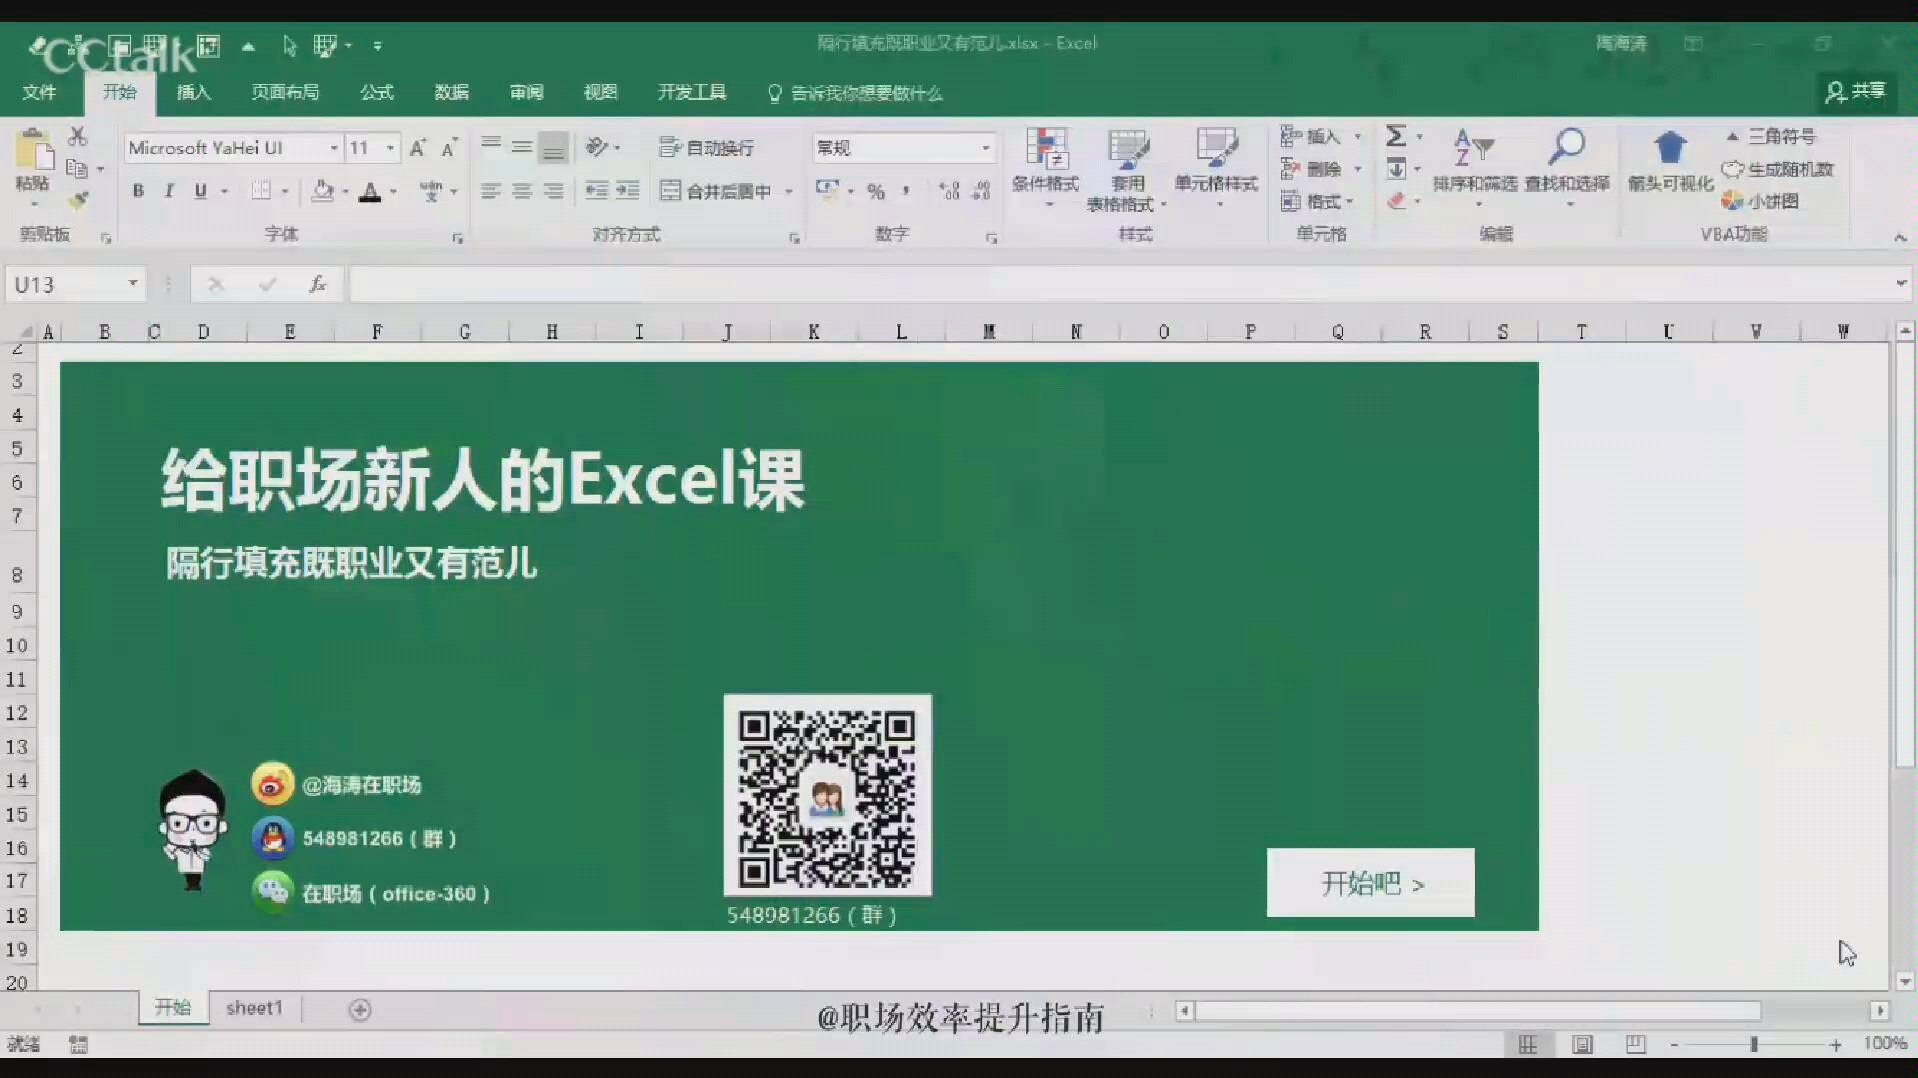
Task: Open the Conditional Formatting icon
Action: 1046,150
